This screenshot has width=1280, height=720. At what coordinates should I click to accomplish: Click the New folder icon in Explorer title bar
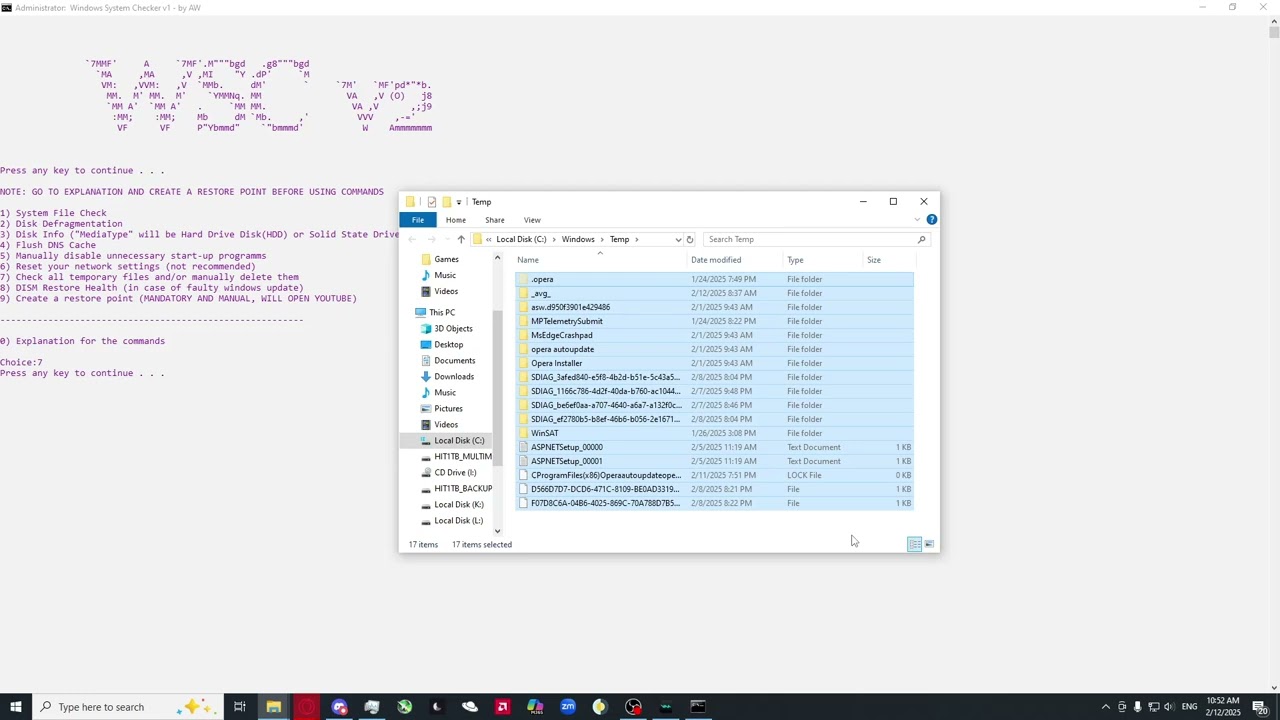[446, 202]
